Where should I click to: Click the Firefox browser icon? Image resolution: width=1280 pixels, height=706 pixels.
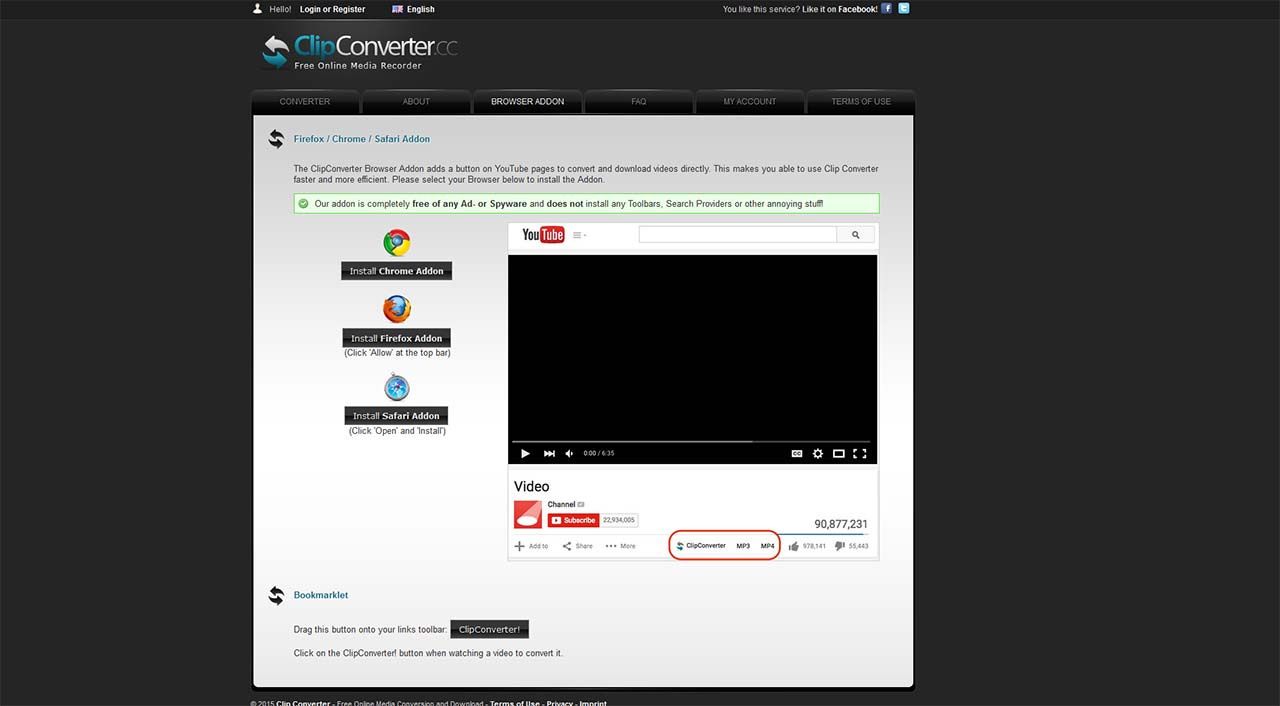397,309
